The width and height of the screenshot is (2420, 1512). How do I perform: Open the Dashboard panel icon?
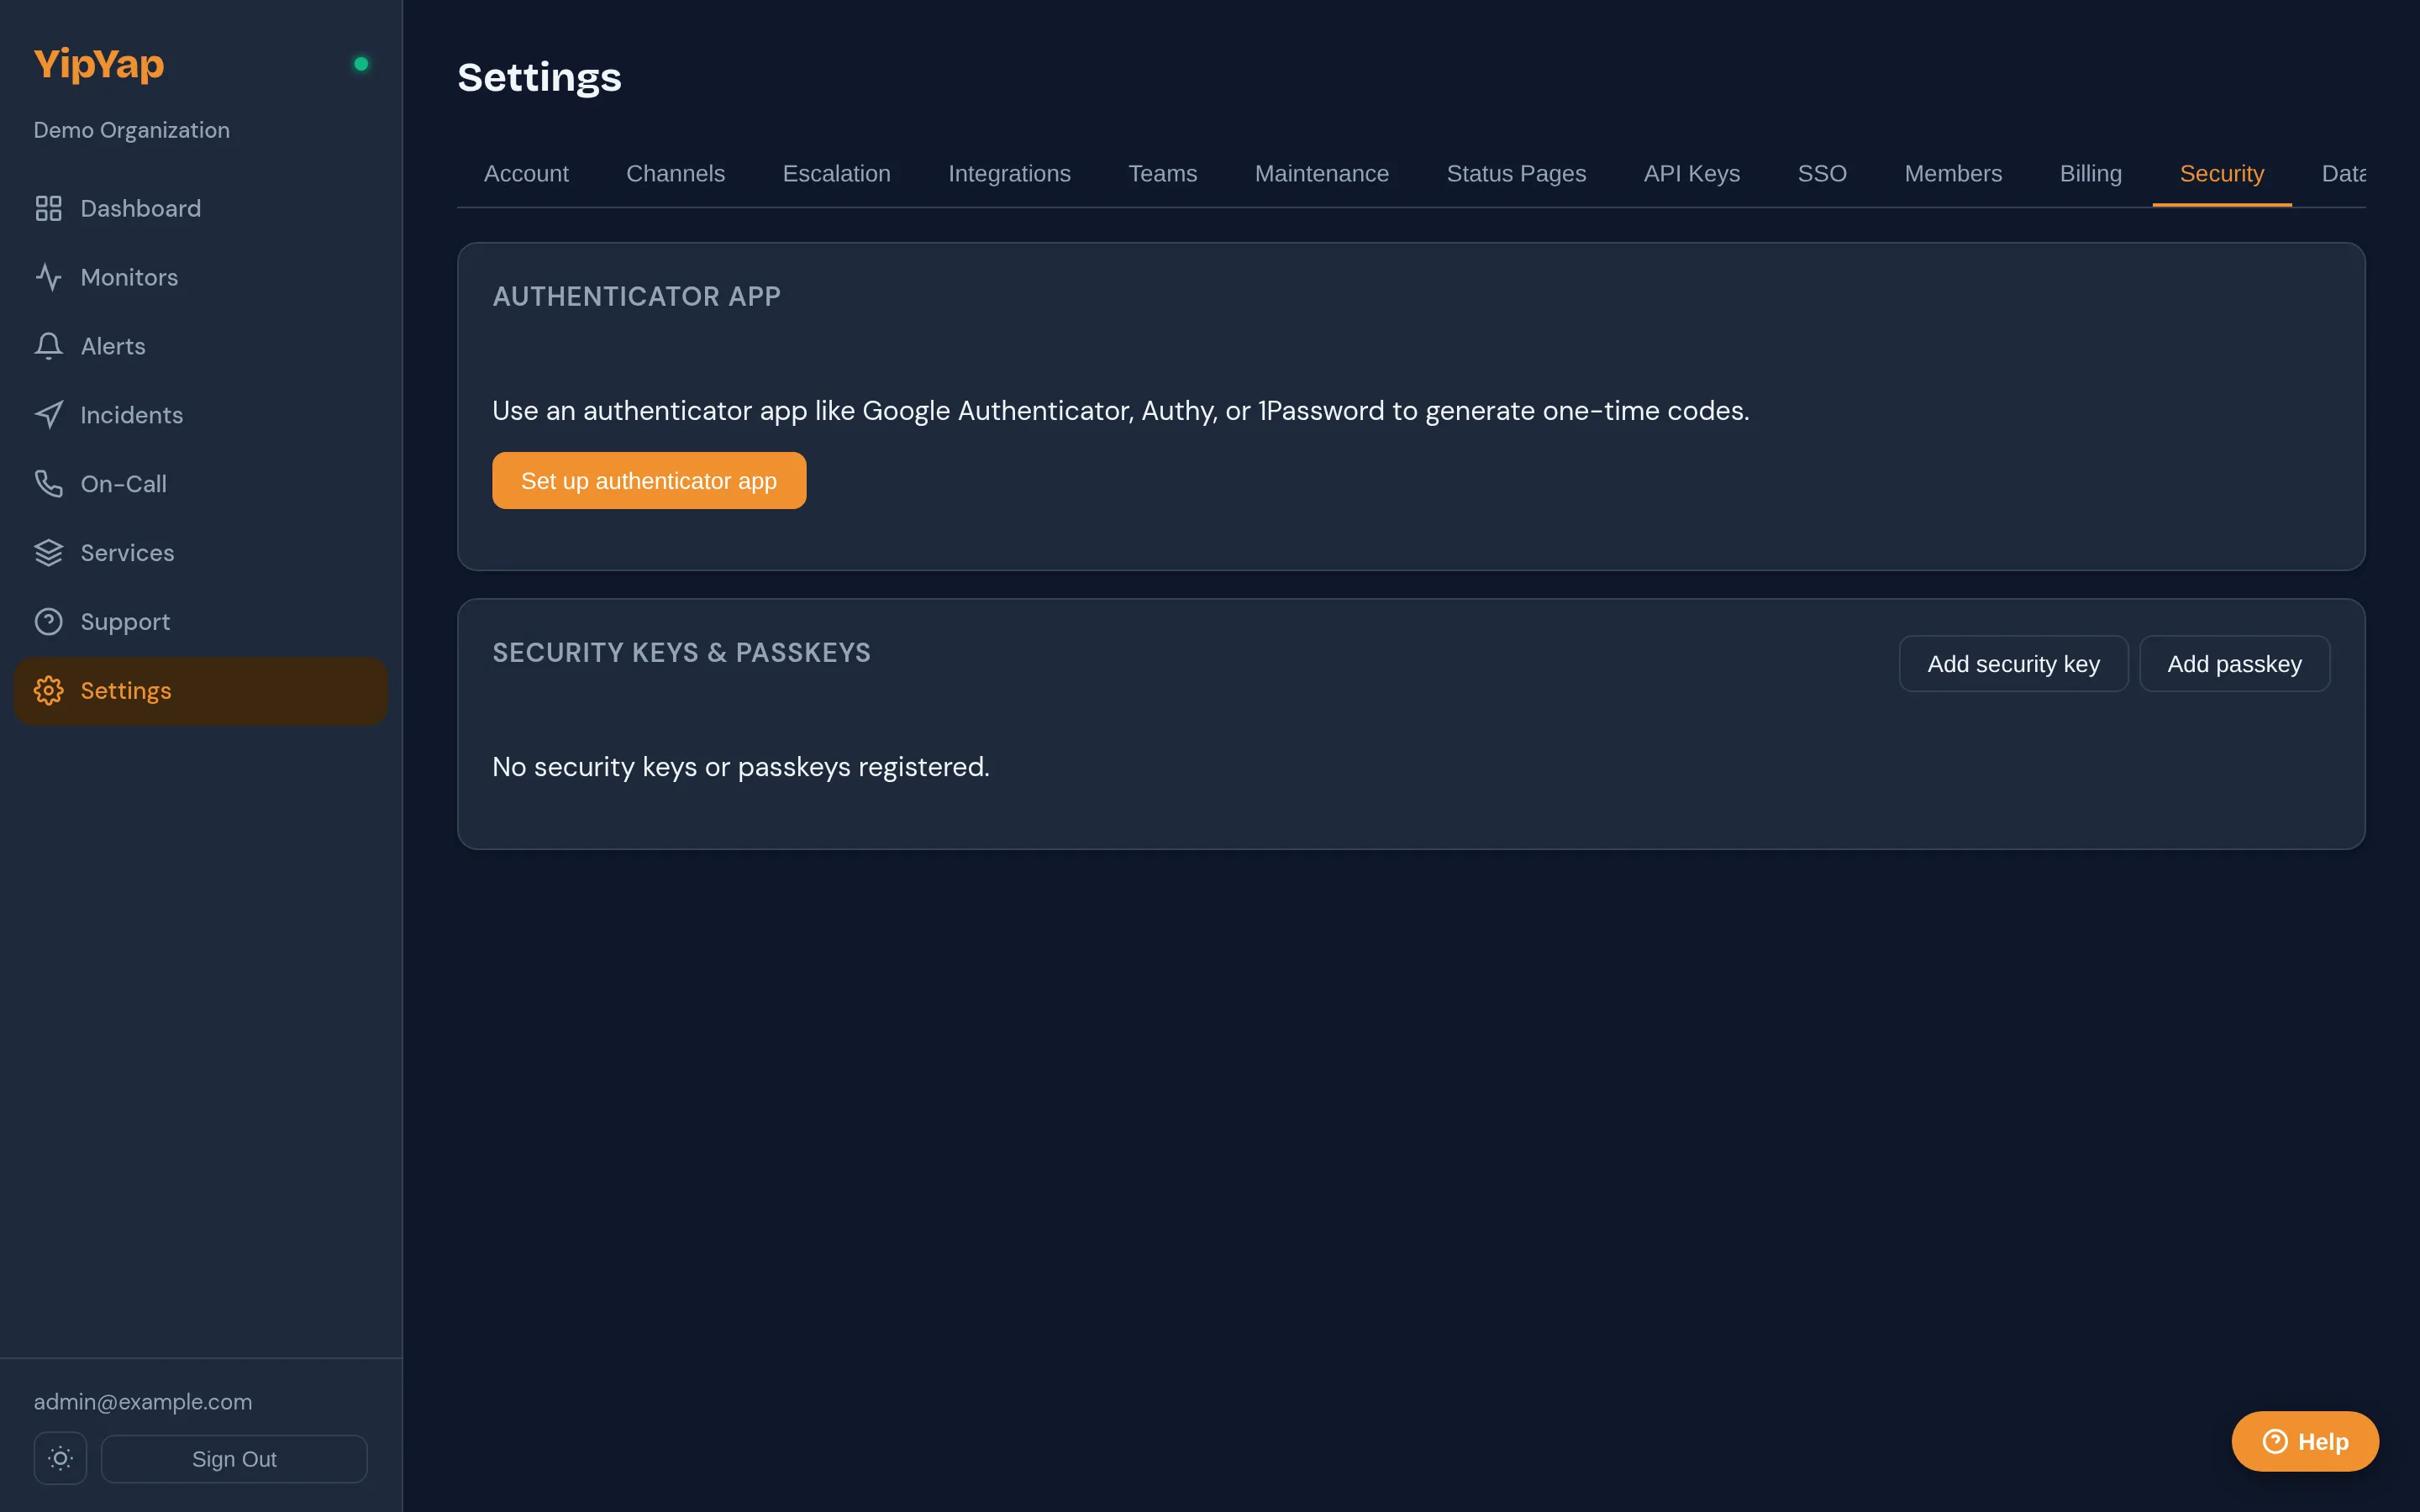49,209
